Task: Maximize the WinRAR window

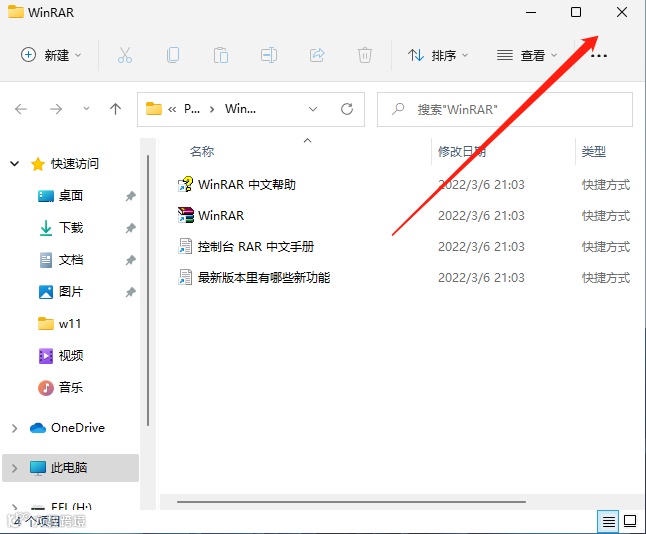Action: tap(576, 12)
